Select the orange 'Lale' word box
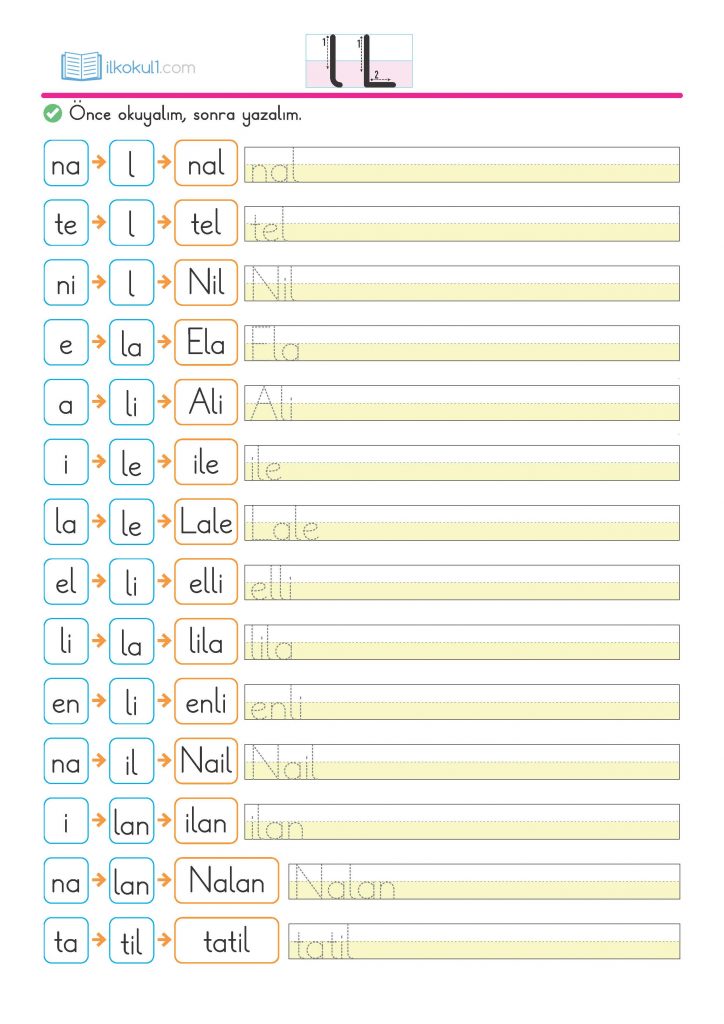724x1024 pixels. point(206,522)
